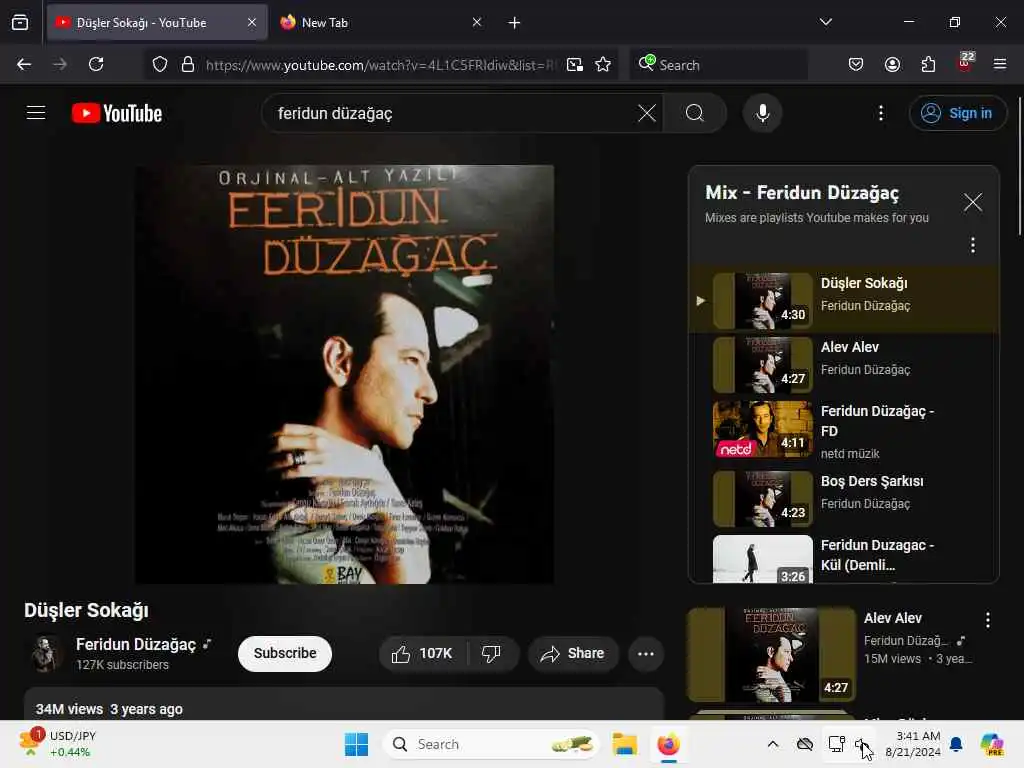Image resolution: width=1024 pixels, height=768 pixels.
Task: Open tracking protection shield icon
Action: (x=160, y=64)
